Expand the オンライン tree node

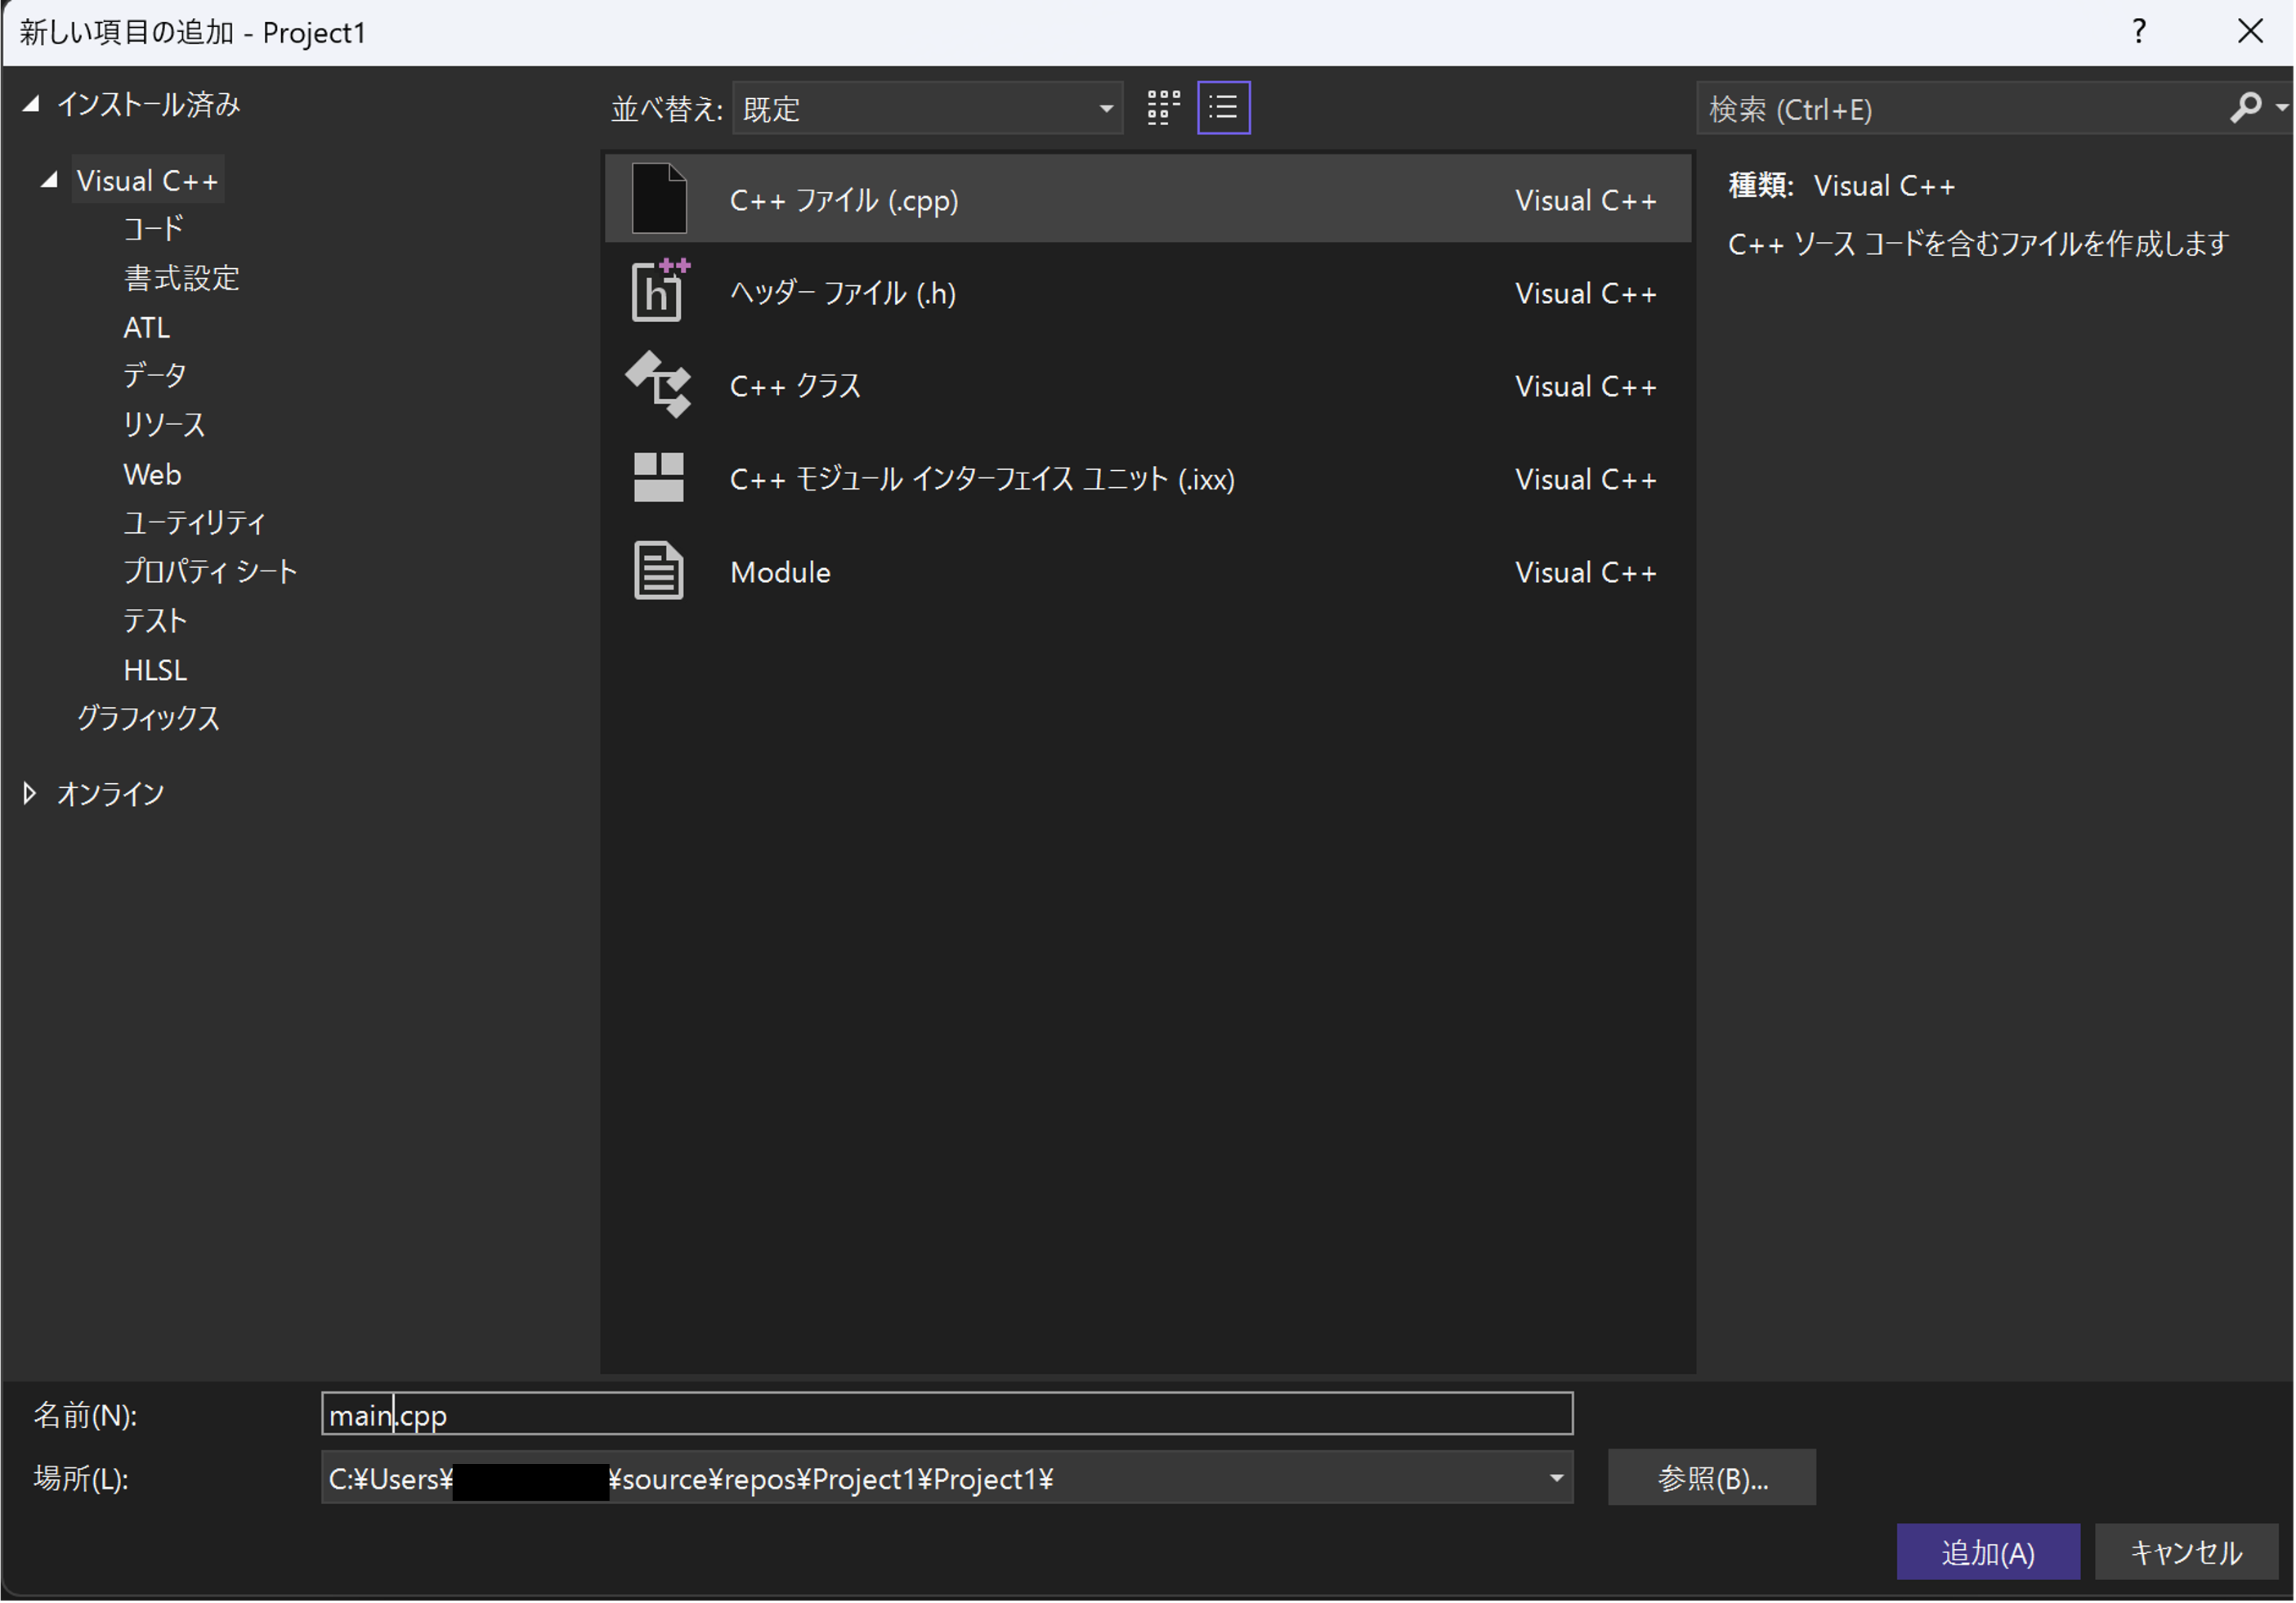coord(30,794)
